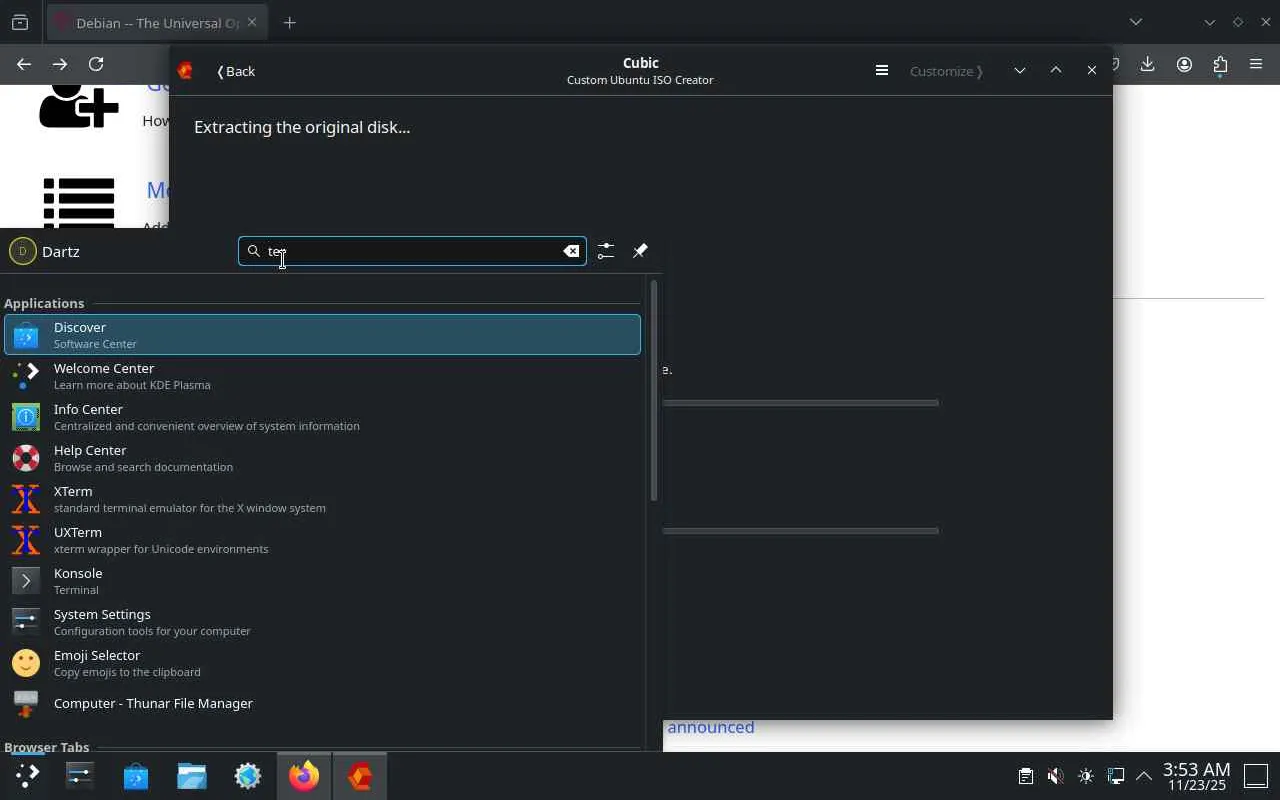Screen dimensions: 1280x800
Task: Open launcher configure settings icon
Action: (x=606, y=251)
